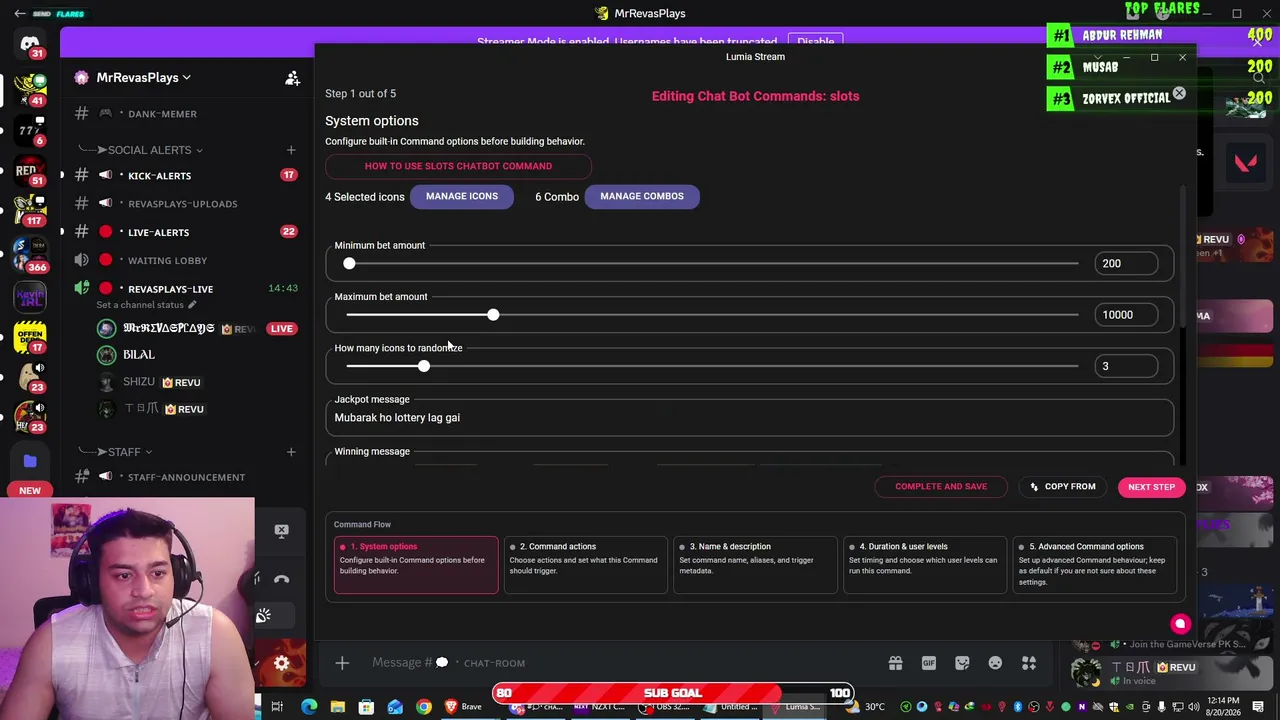The image size is (1280, 720).
Task: Open the apps launcher in message bar
Action: (1029, 663)
